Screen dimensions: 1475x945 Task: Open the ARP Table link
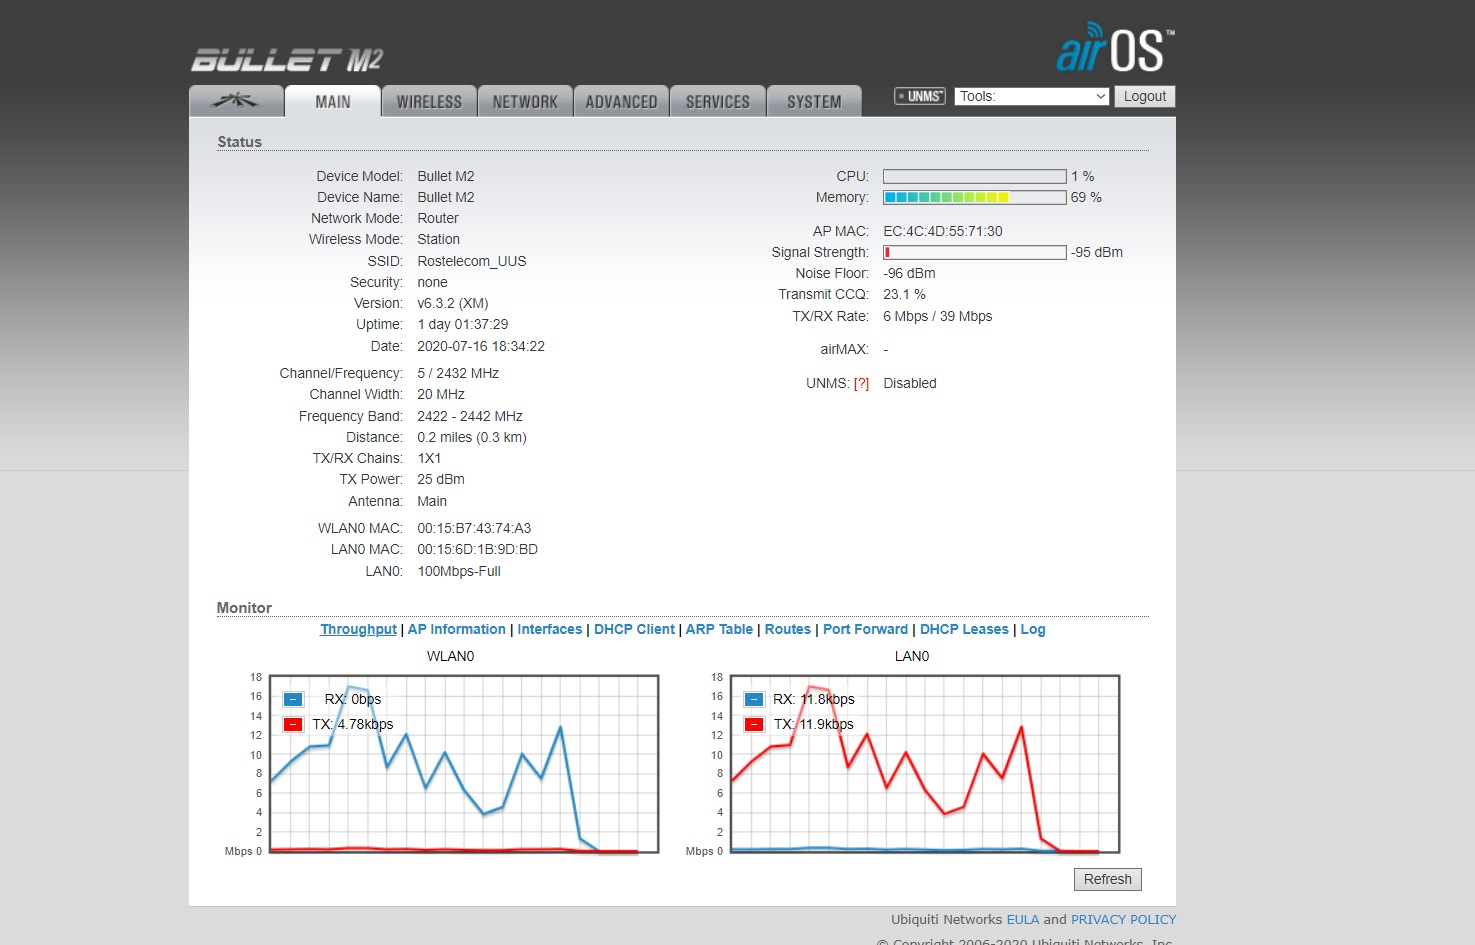(719, 629)
